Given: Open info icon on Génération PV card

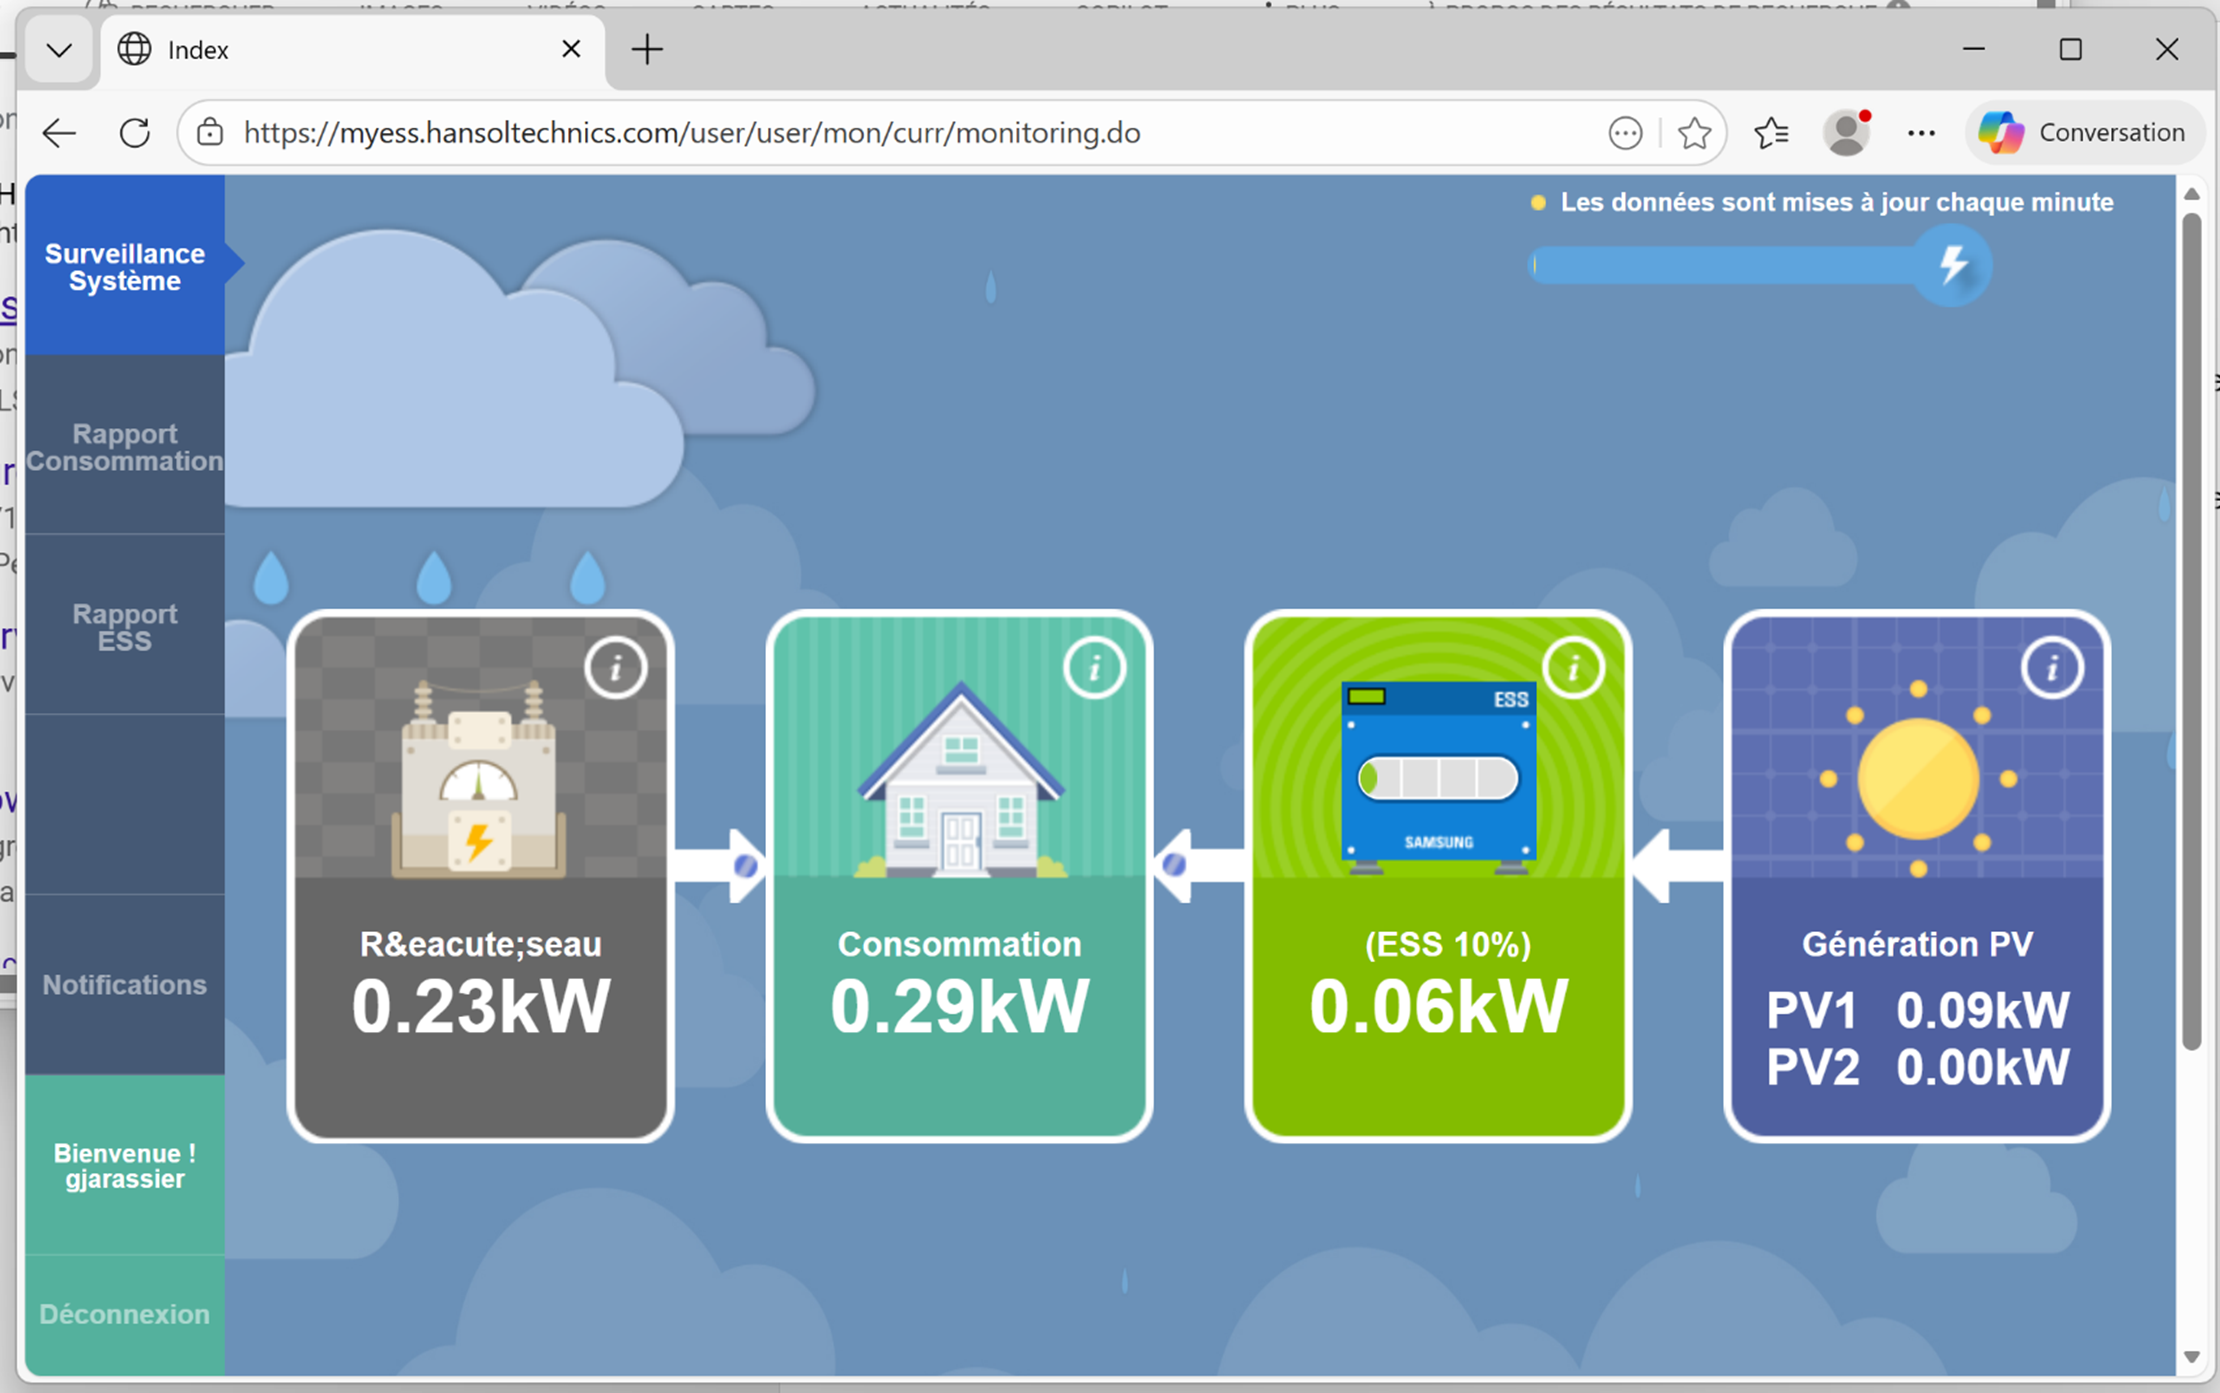Looking at the screenshot, I should tap(2052, 668).
